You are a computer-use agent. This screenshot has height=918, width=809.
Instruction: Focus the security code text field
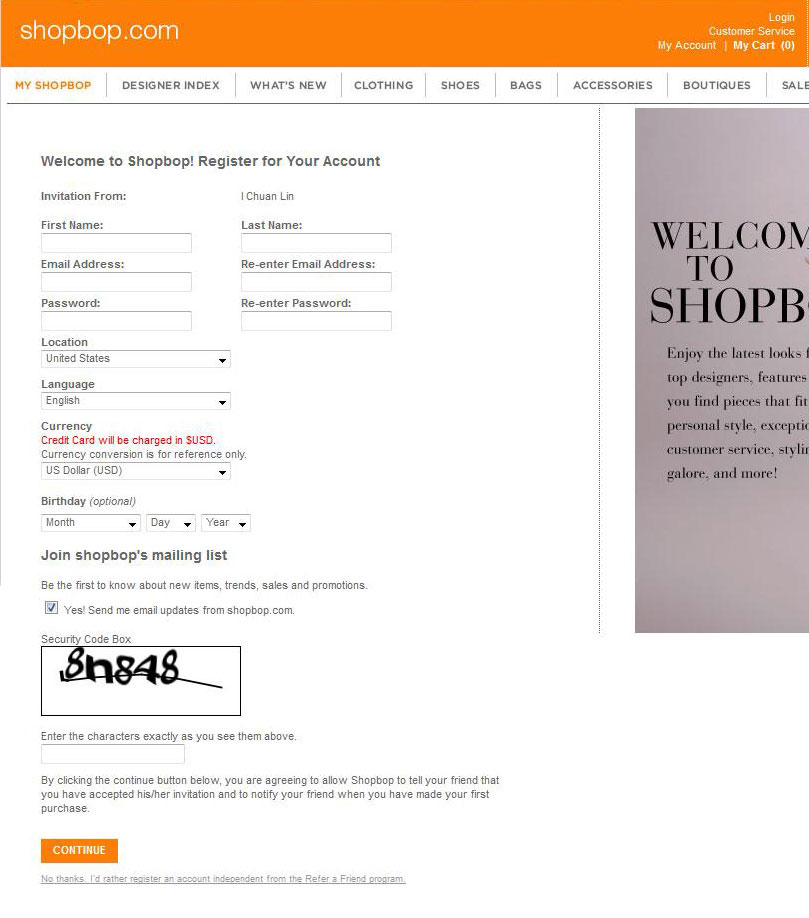[x=113, y=754]
